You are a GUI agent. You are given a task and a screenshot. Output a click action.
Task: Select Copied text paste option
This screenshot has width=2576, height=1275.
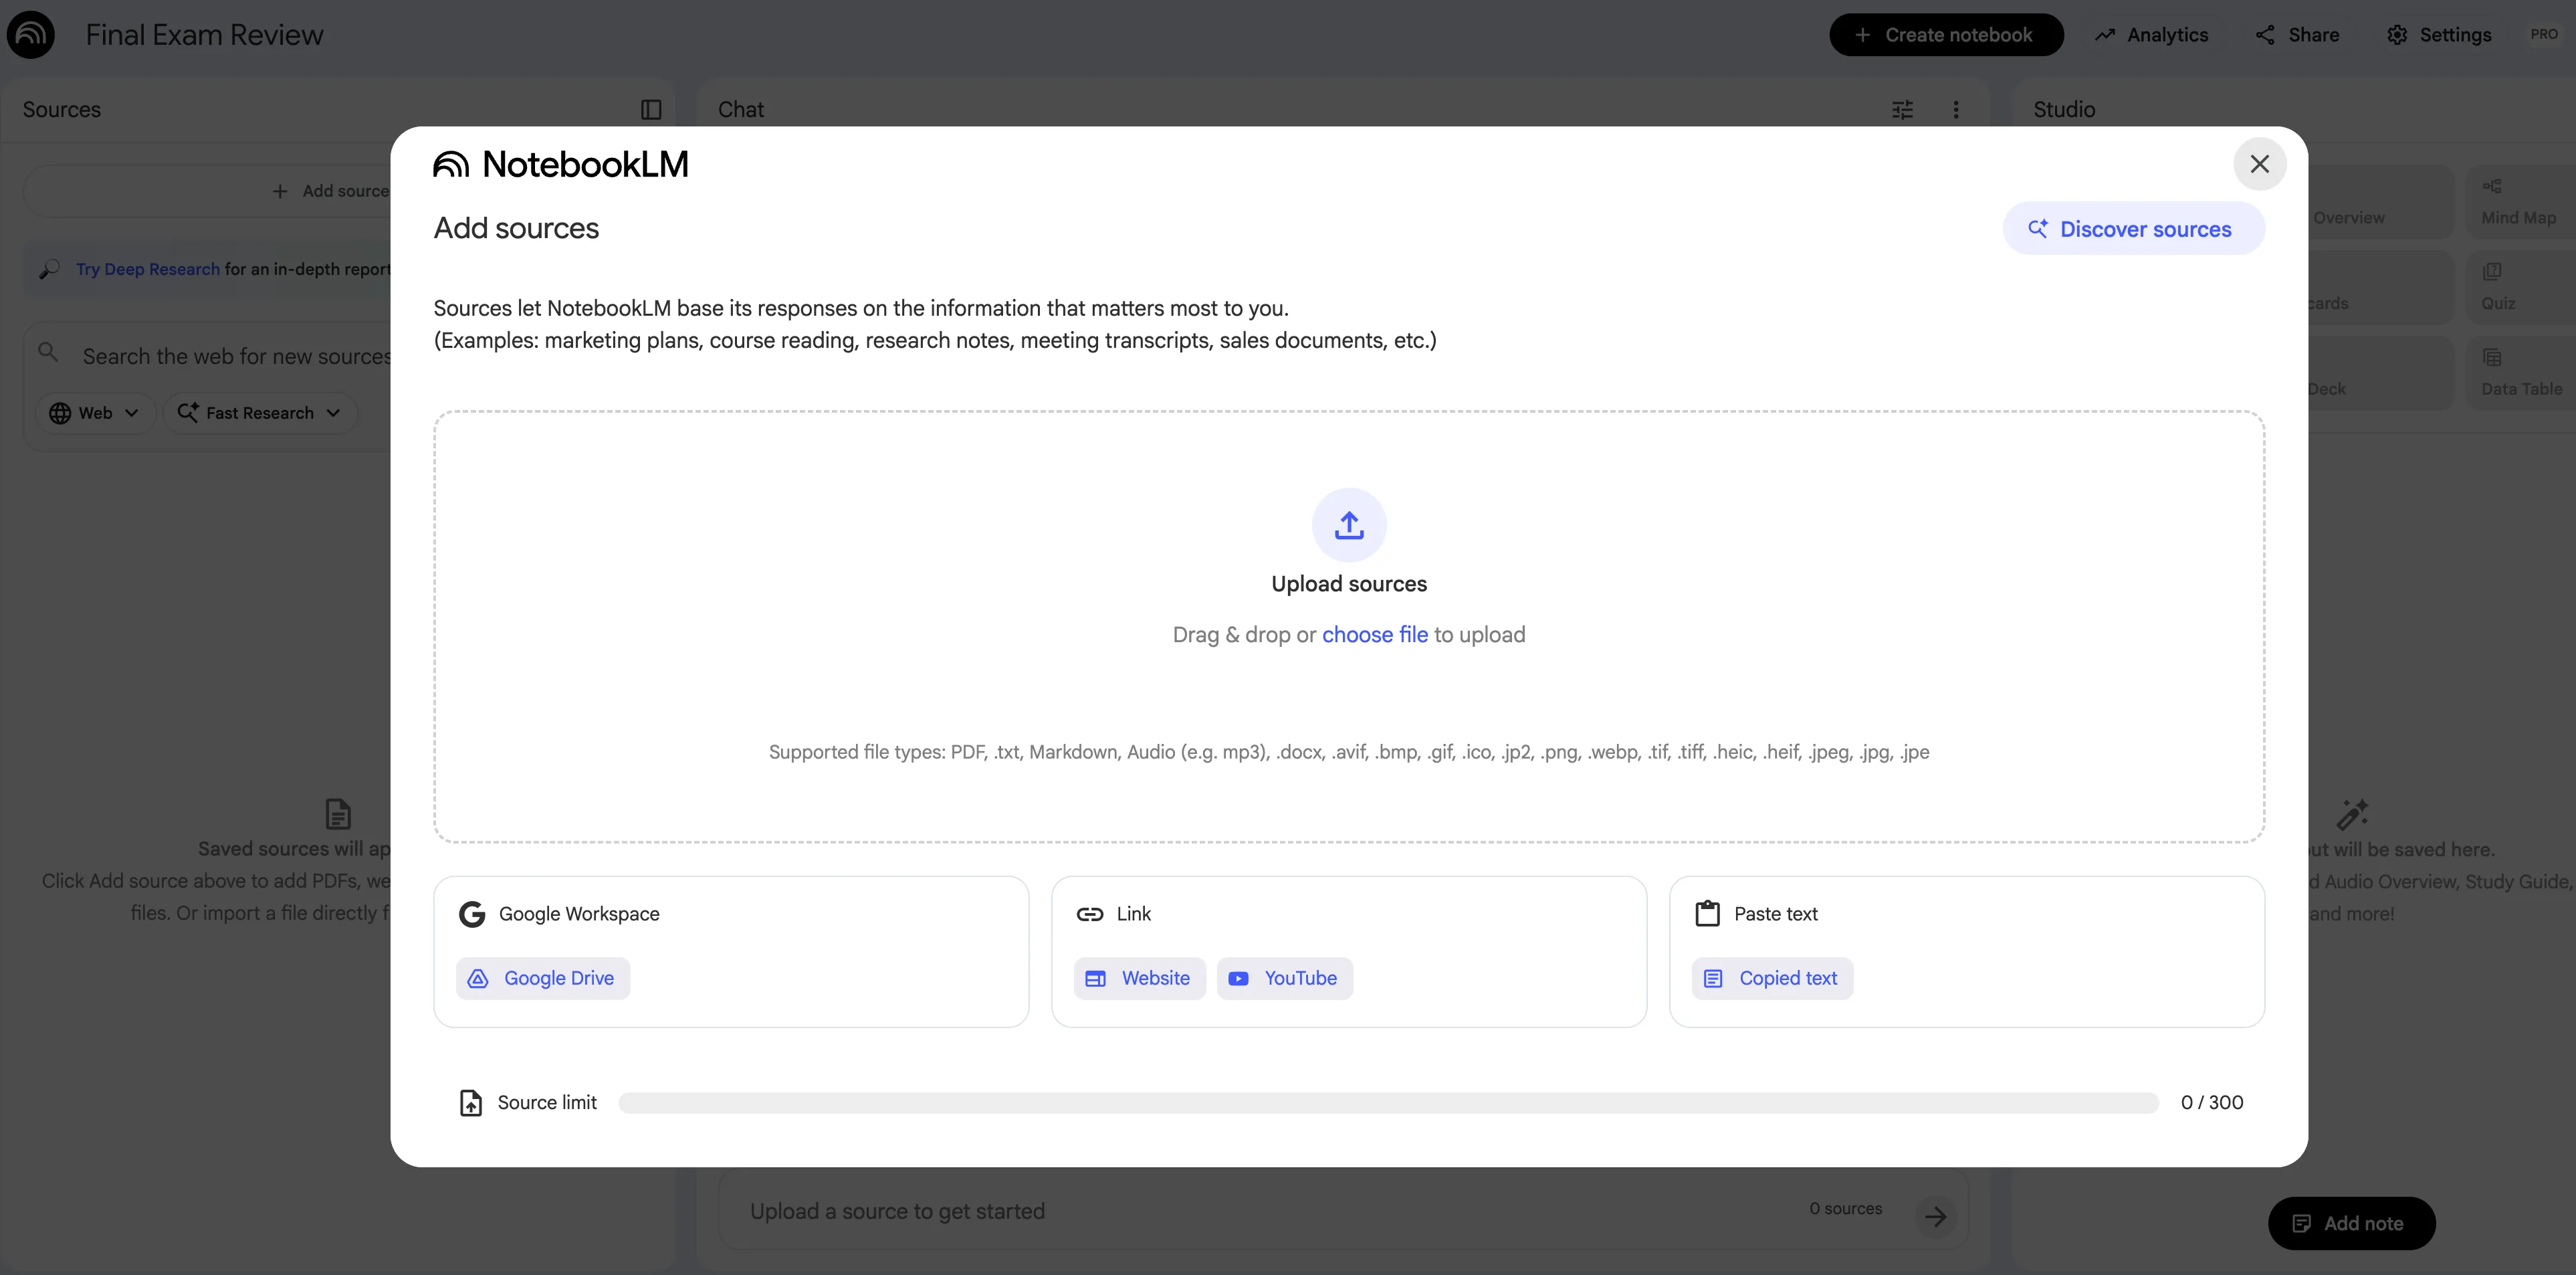tap(1772, 978)
